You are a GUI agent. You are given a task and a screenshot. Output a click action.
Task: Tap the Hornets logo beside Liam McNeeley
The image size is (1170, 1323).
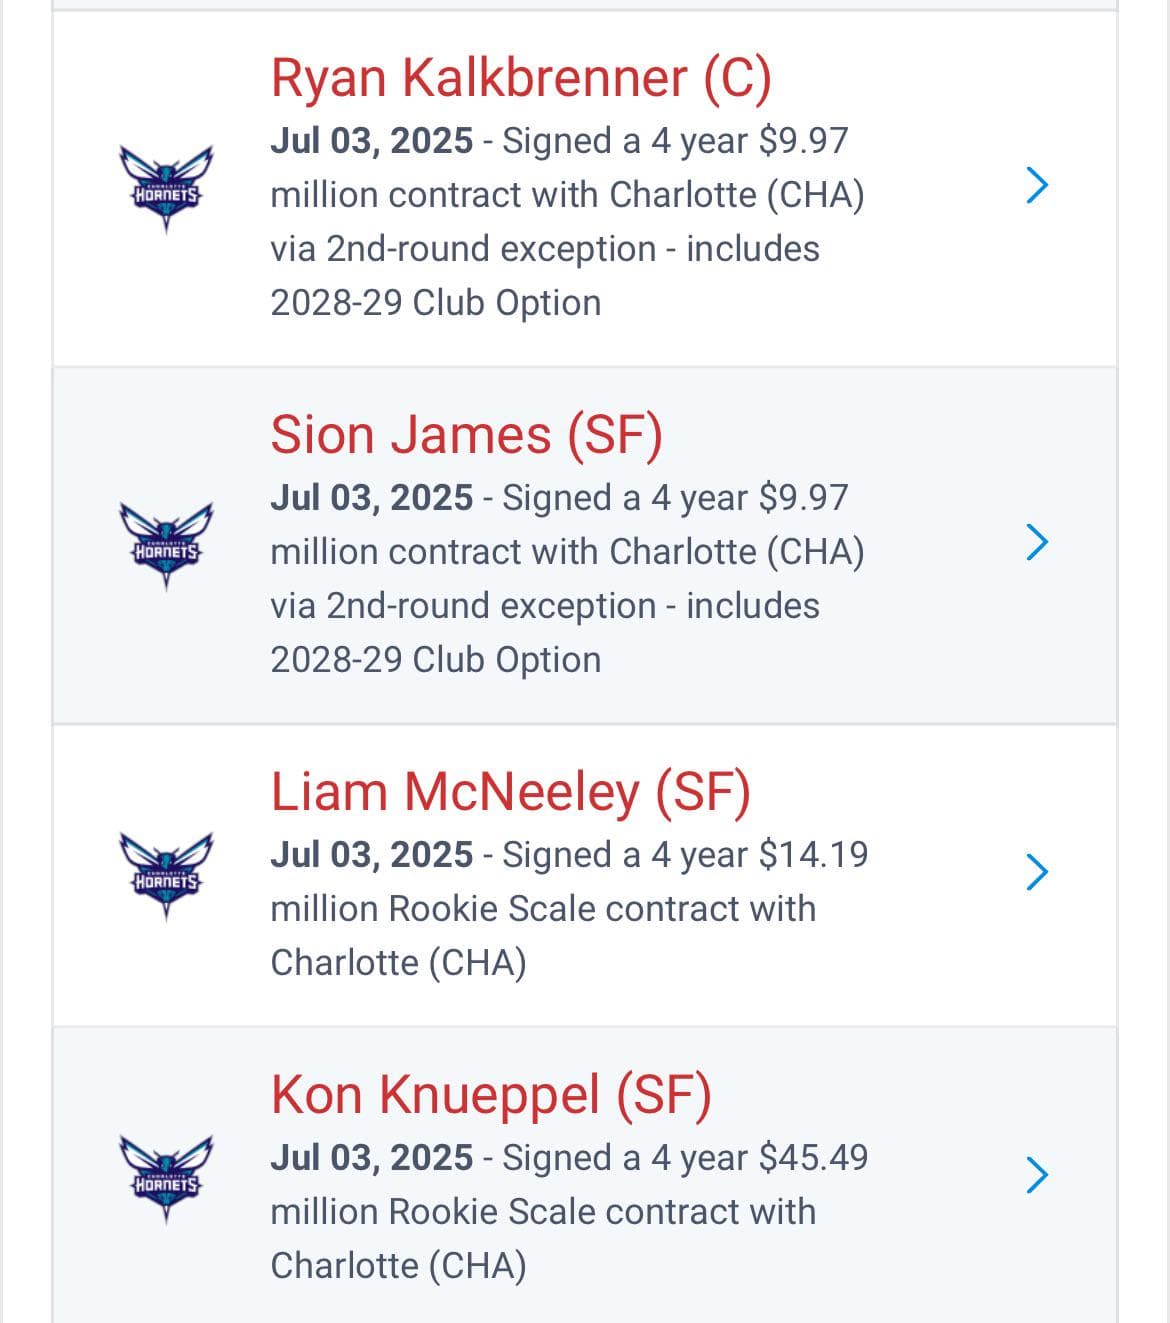click(x=166, y=876)
